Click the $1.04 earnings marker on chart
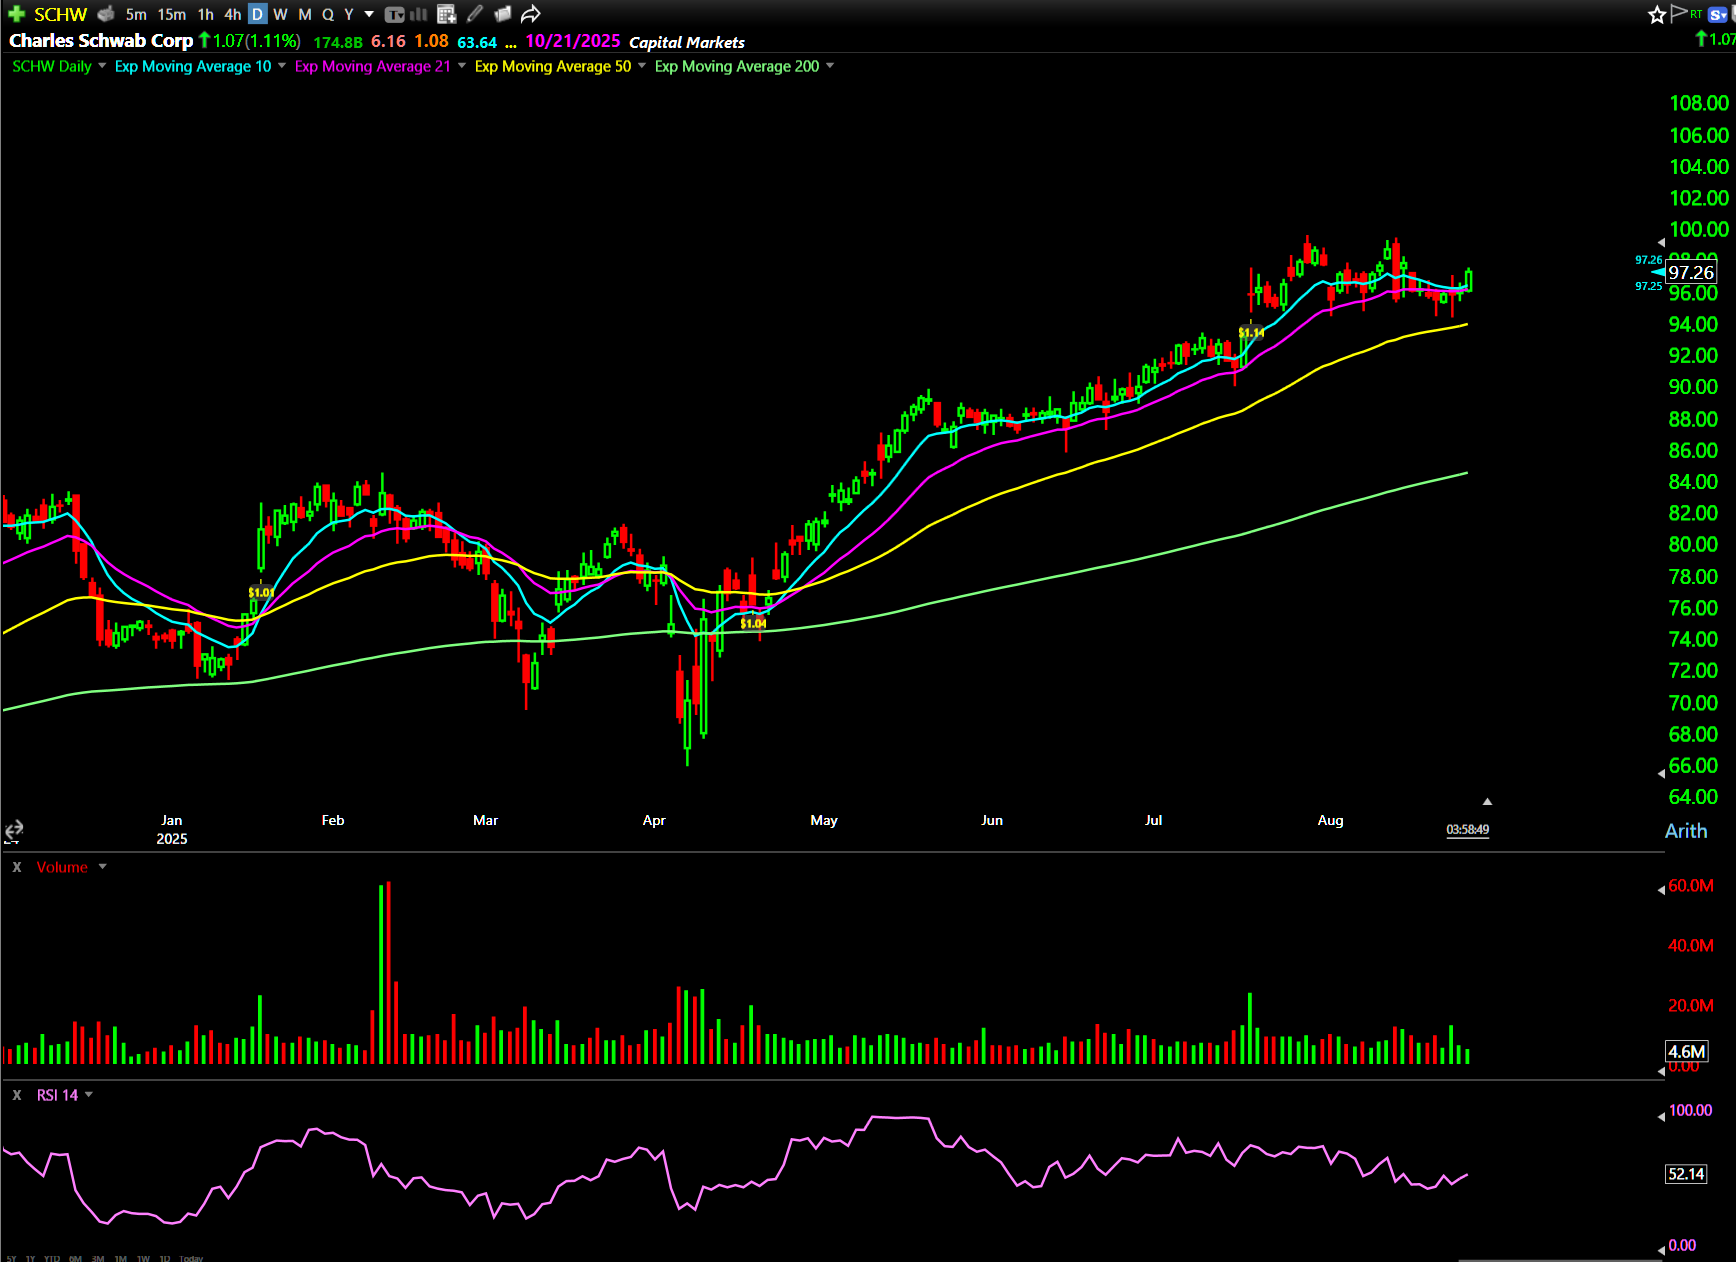The width and height of the screenshot is (1736, 1262). tap(753, 623)
